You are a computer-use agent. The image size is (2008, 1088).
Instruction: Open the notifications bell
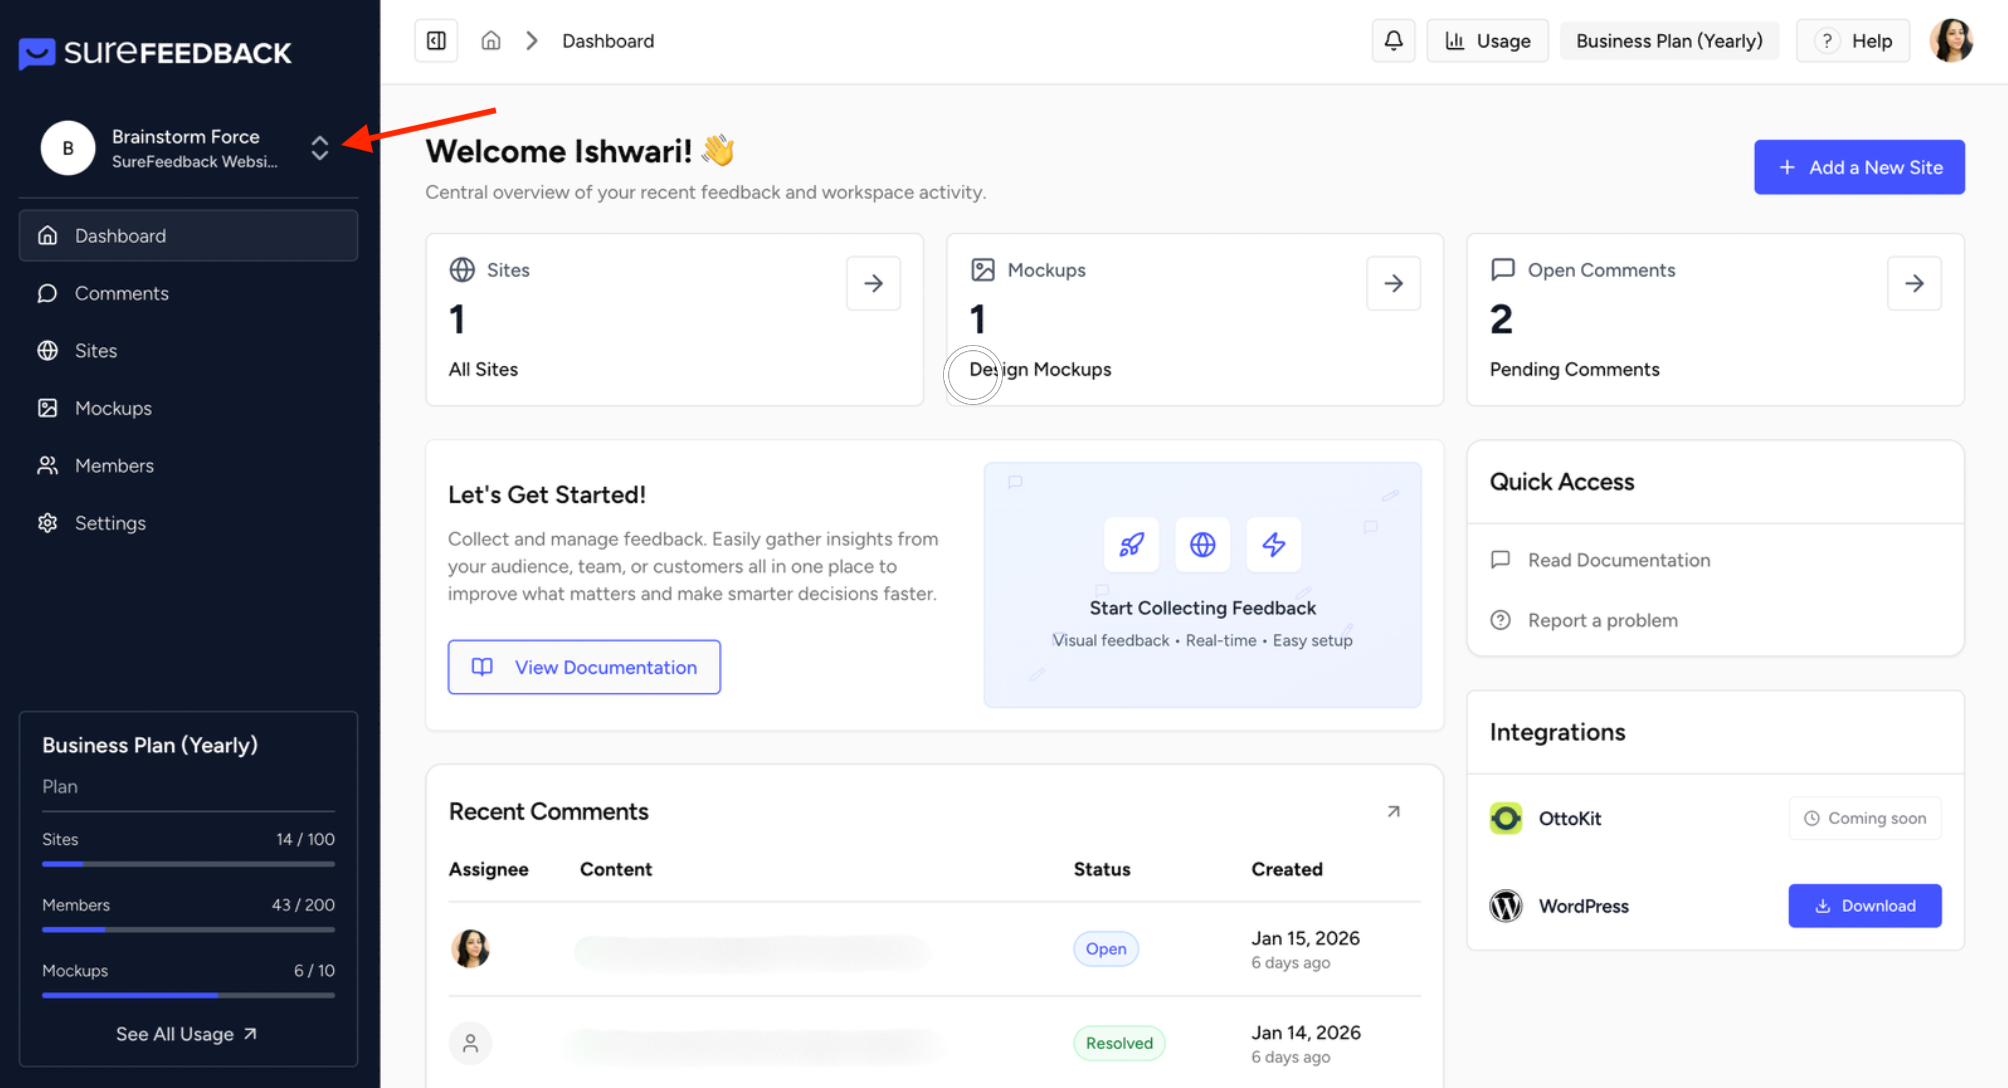click(x=1393, y=41)
